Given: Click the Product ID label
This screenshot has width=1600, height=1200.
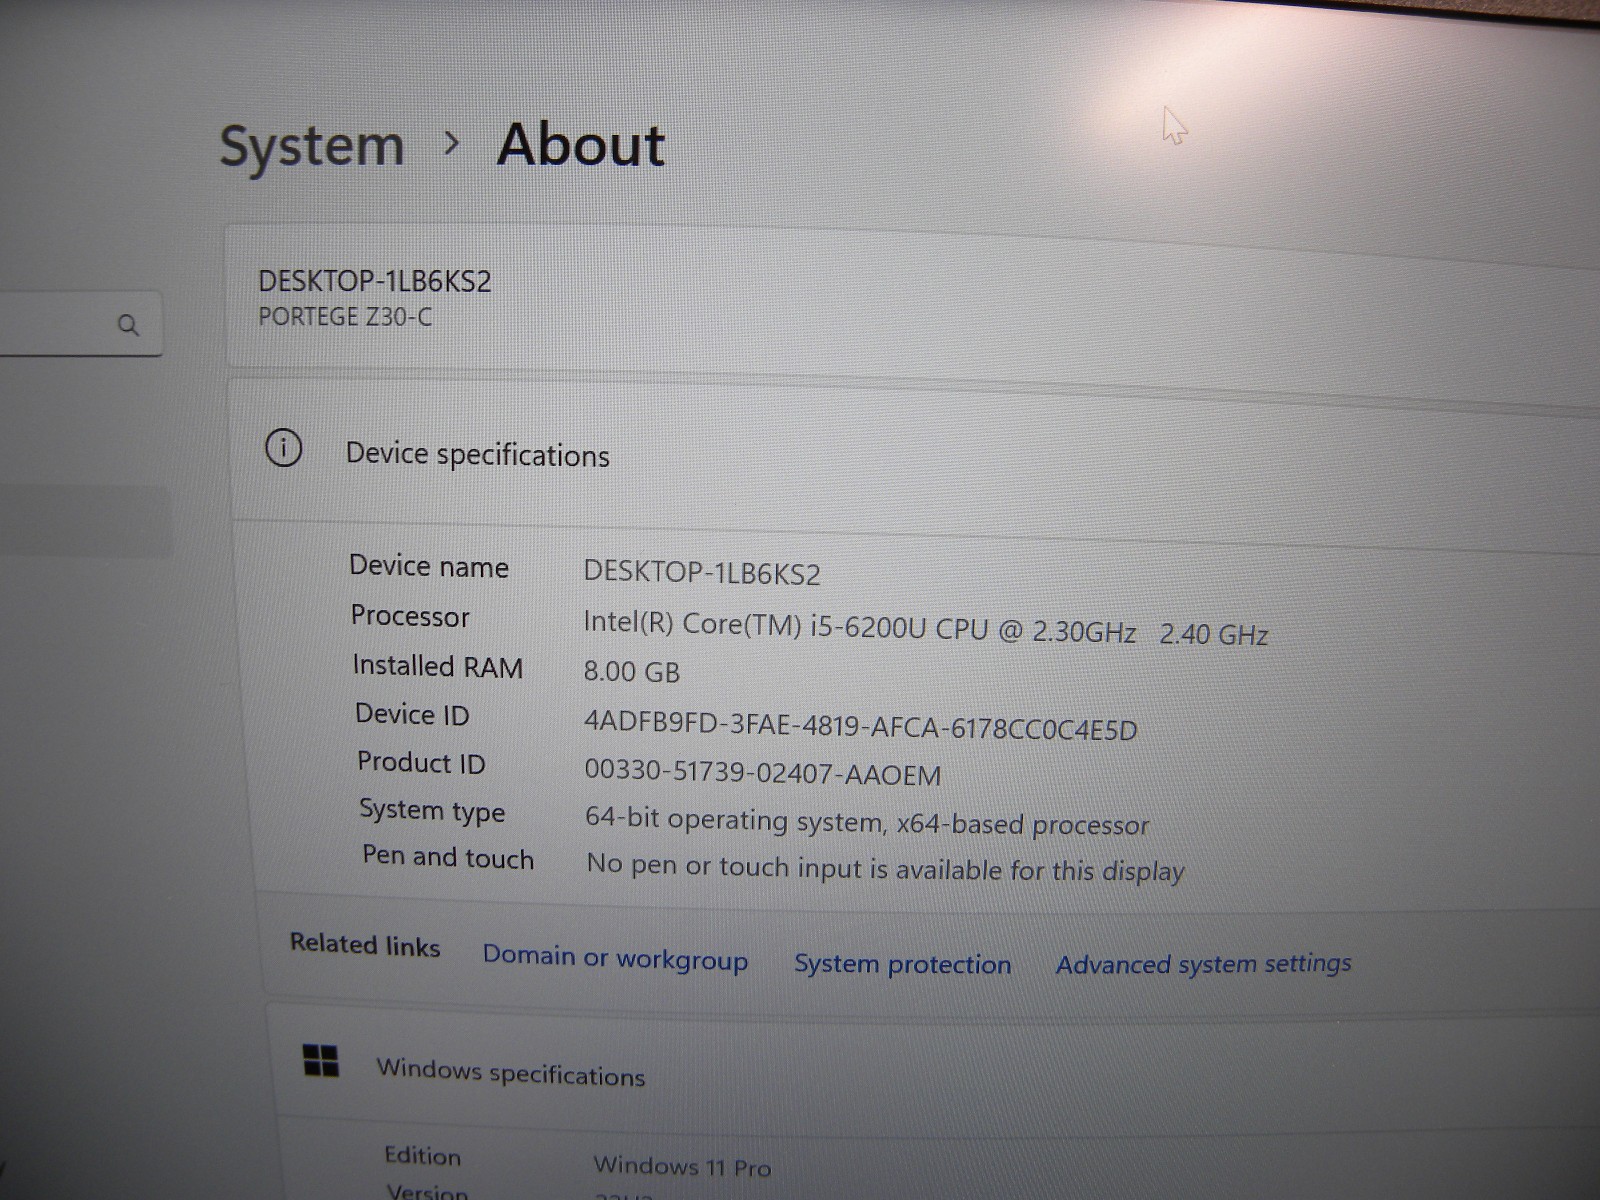Looking at the screenshot, I should pos(421,762).
